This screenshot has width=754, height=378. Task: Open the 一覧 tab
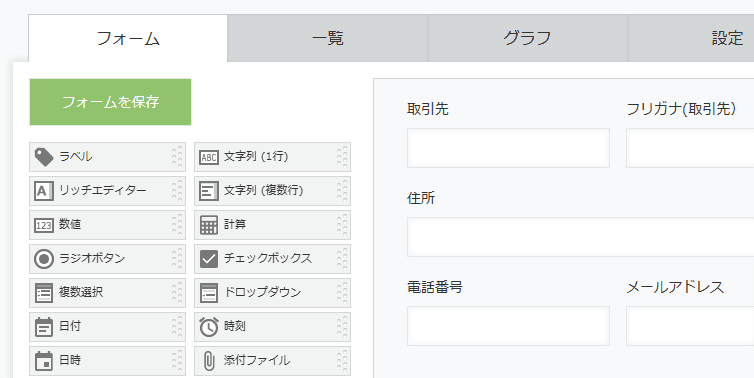point(327,38)
